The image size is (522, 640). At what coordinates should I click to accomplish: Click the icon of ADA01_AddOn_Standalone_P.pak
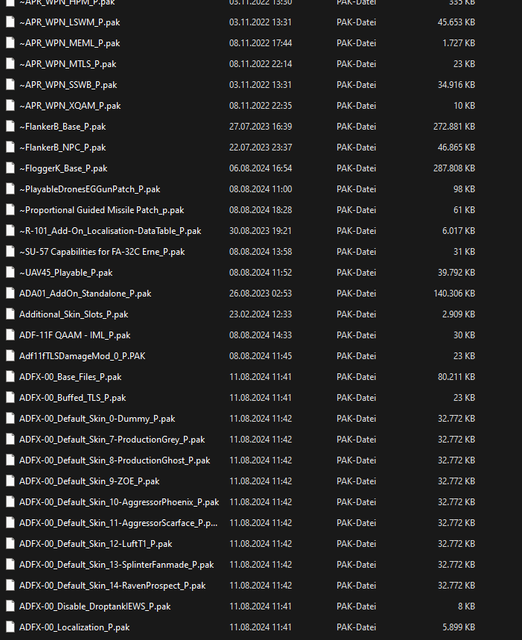(10, 293)
